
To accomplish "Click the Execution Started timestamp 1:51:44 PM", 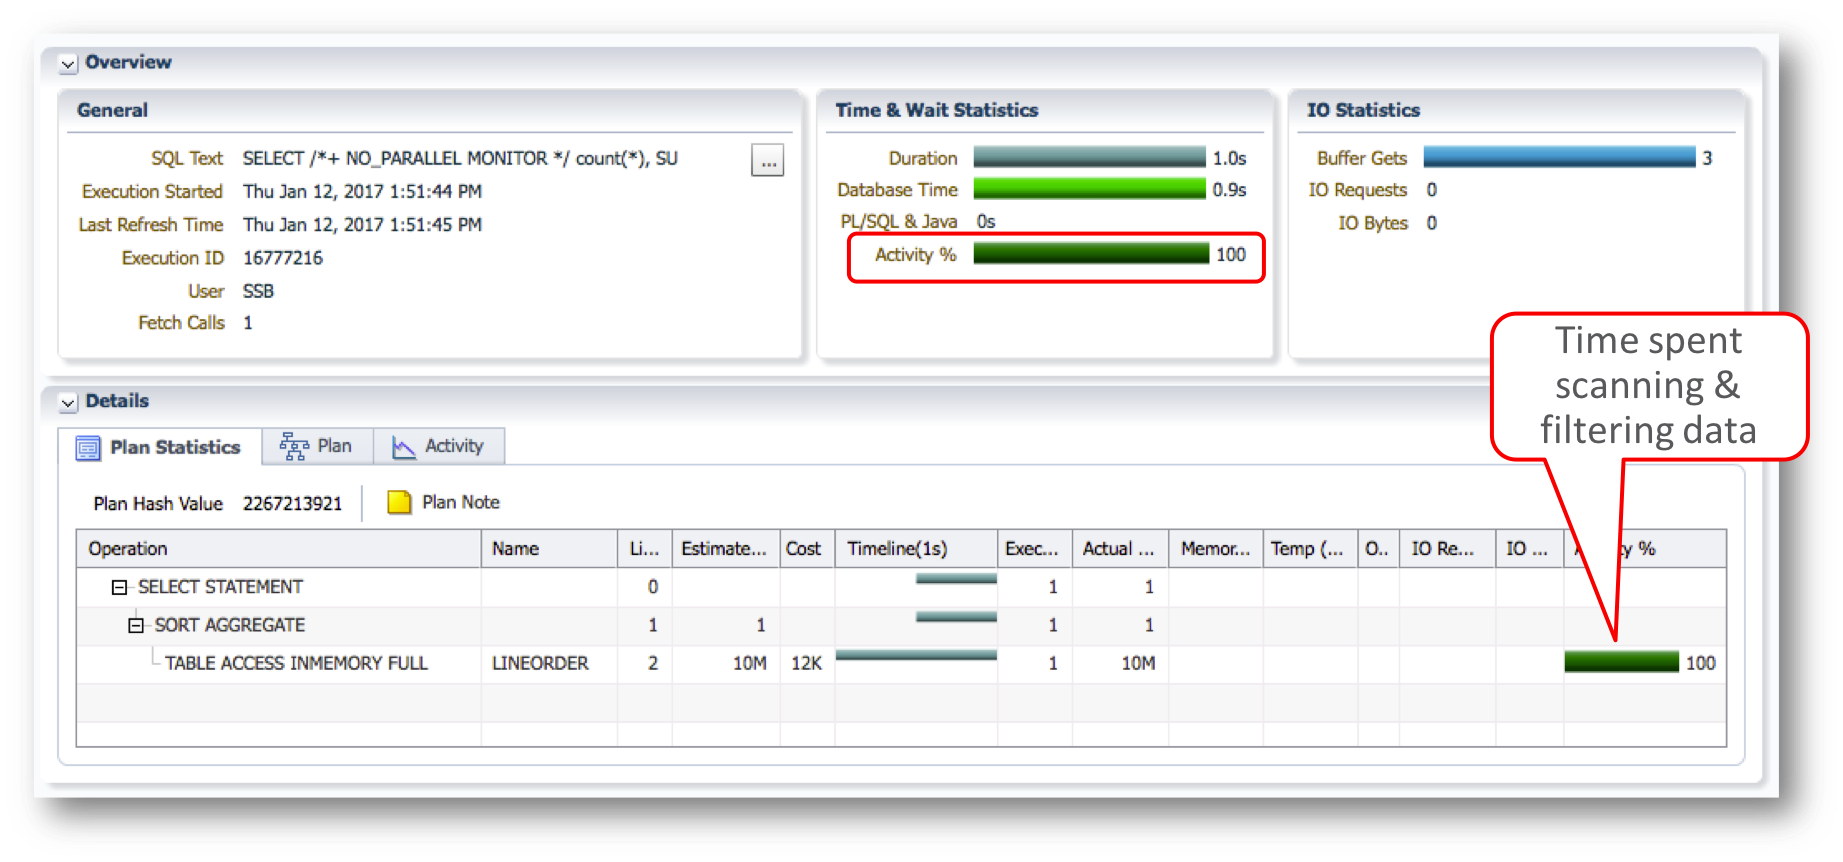I will [362, 191].
